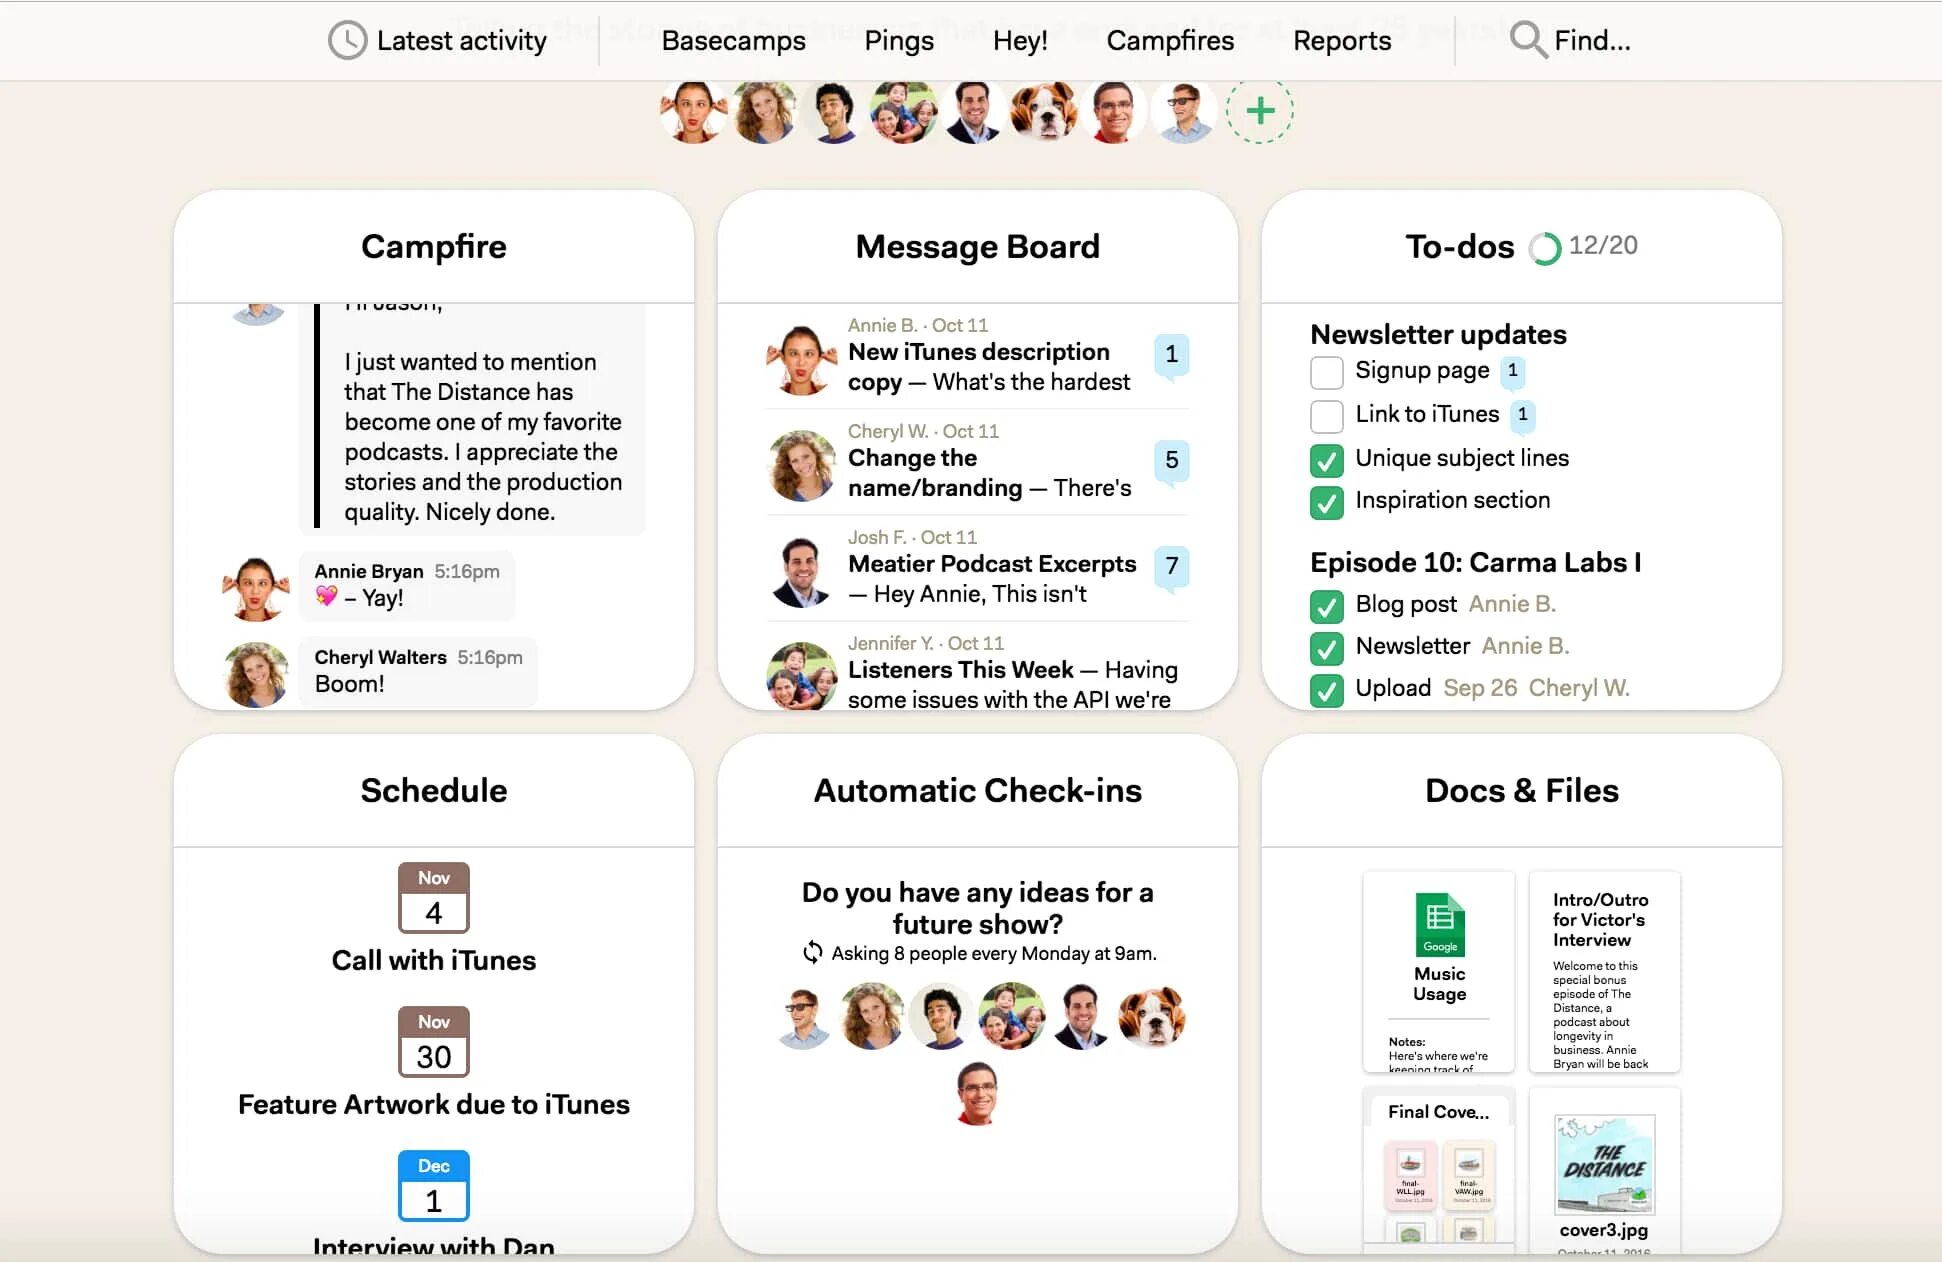
Task: Toggle the Signup page checkbox
Action: coord(1322,371)
